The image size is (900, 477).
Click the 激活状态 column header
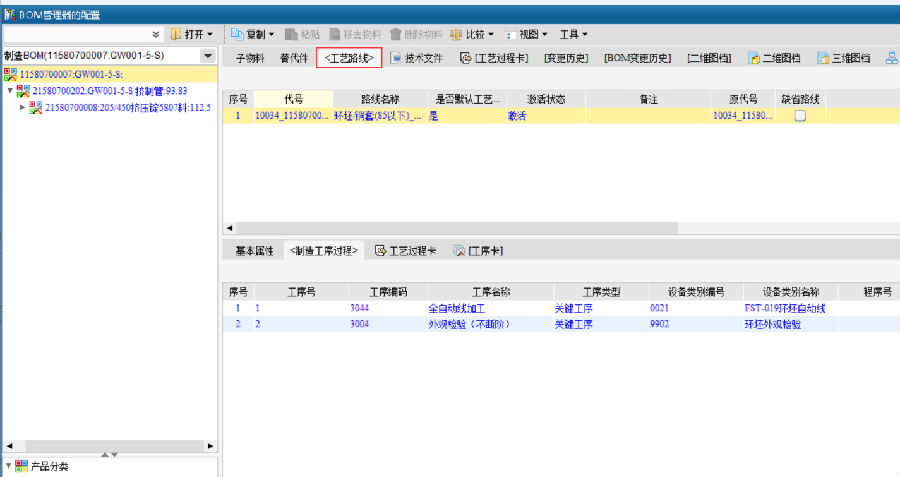(546, 99)
